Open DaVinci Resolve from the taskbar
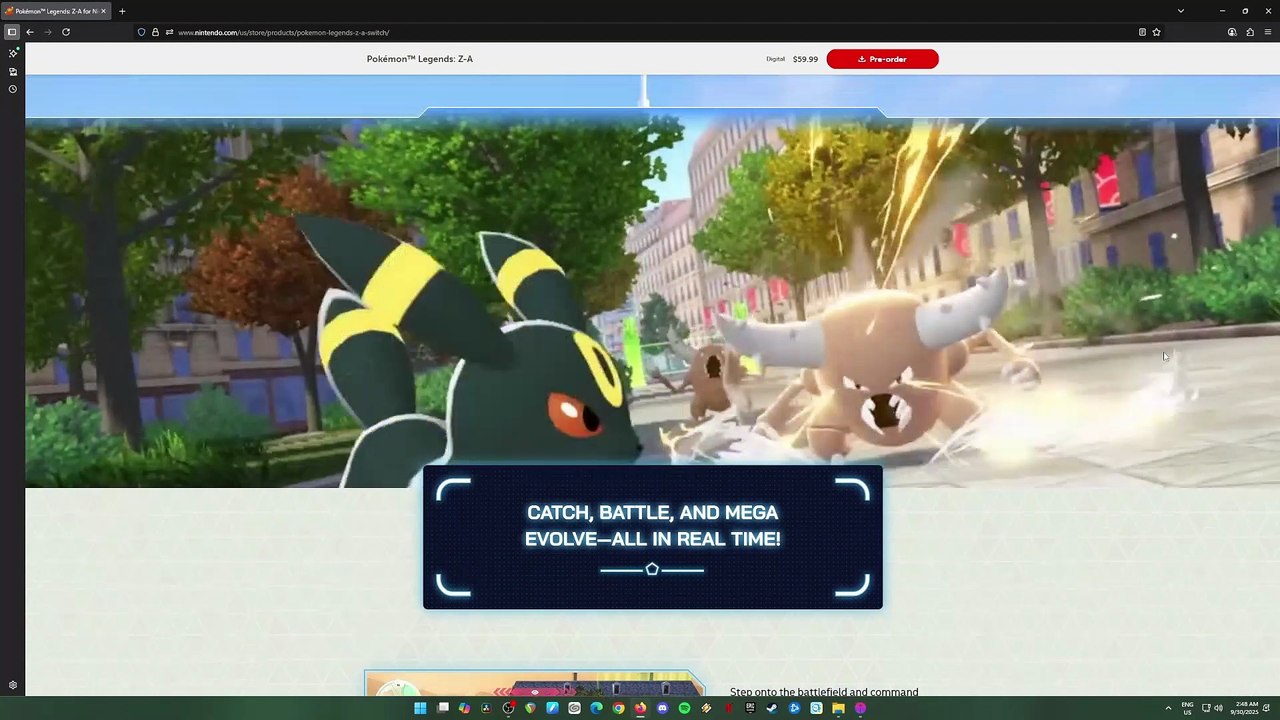The width and height of the screenshot is (1280, 720). pyautogui.click(x=486, y=708)
